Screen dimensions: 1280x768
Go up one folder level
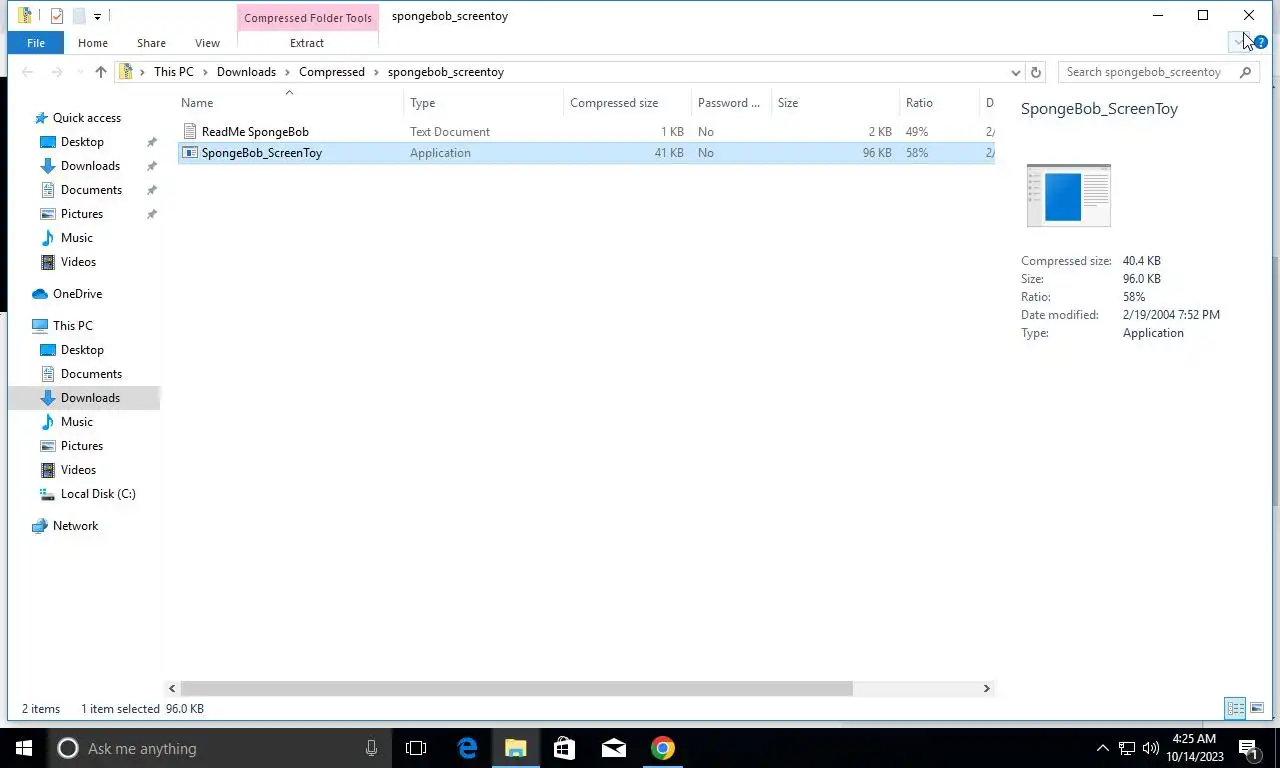[101, 72]
